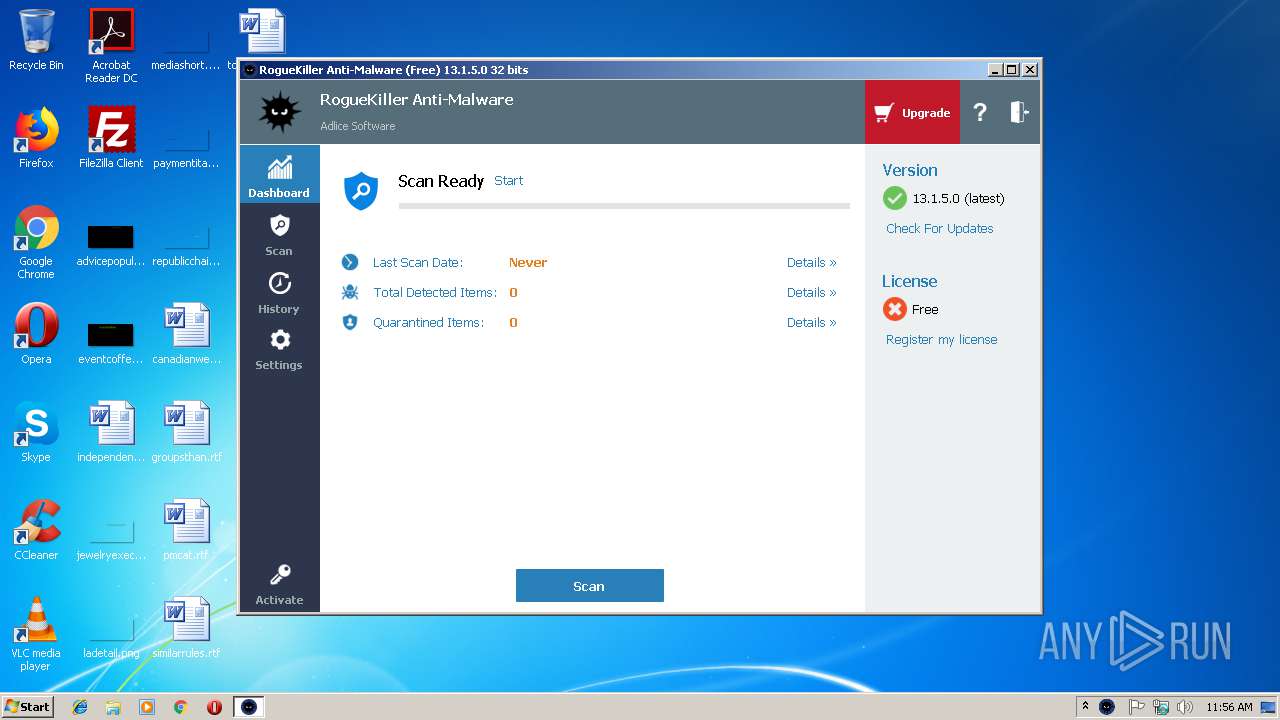
Task: Click the red Free license X icon
Action: [895, 309]
